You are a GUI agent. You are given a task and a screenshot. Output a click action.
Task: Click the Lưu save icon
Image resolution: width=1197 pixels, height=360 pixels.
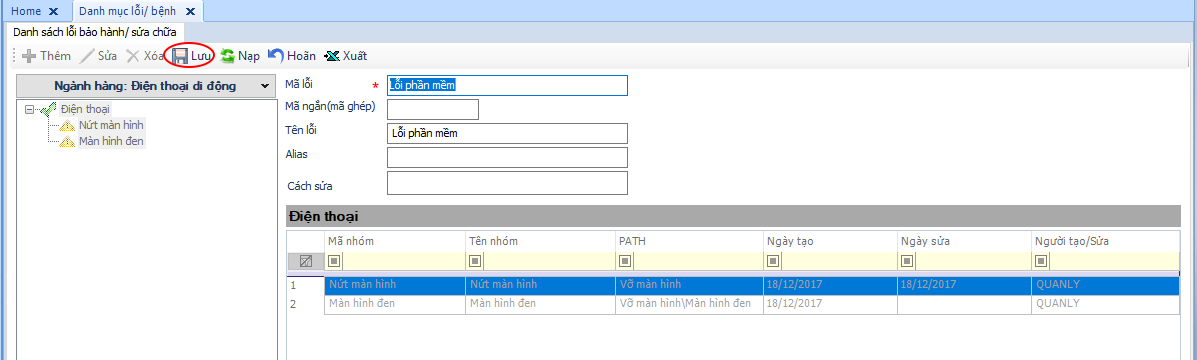[180, 56]
